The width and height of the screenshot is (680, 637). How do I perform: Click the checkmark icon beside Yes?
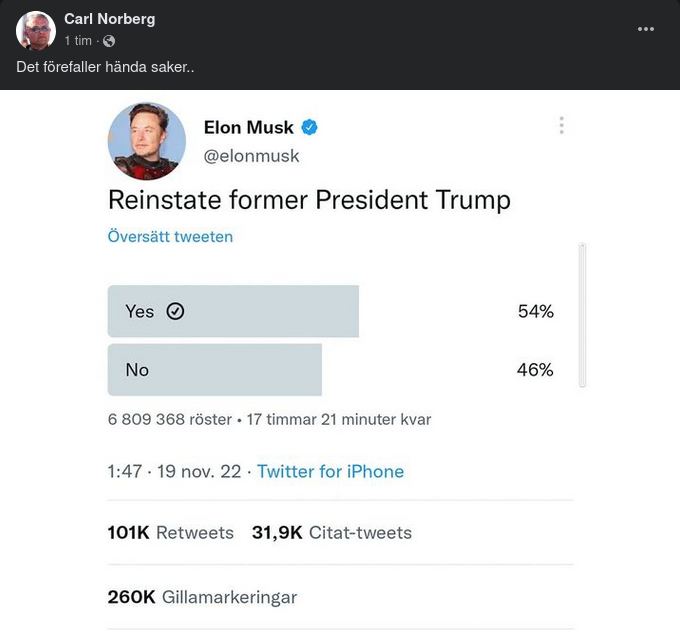(175, 311)
